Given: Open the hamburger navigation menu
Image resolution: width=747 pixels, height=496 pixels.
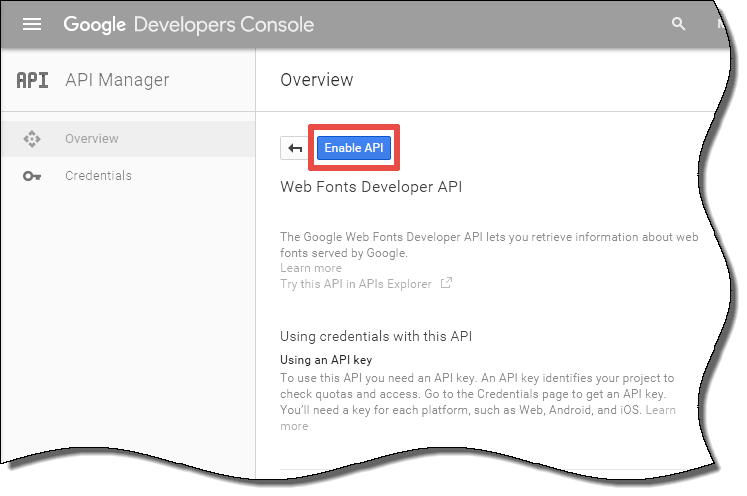Looking at the screenshot, I should [x=32, y=24].
